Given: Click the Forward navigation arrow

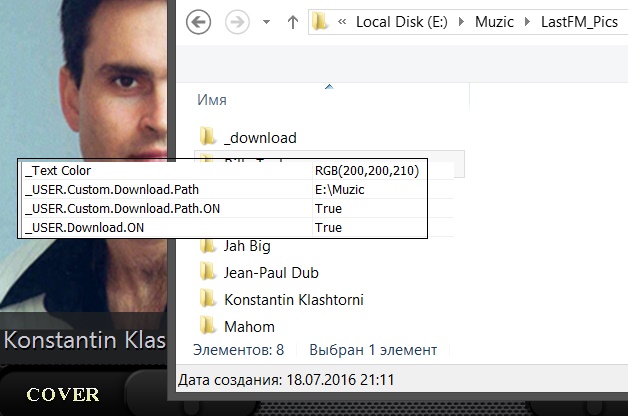Looking at the screenshot, I should [x=236, y=22].
